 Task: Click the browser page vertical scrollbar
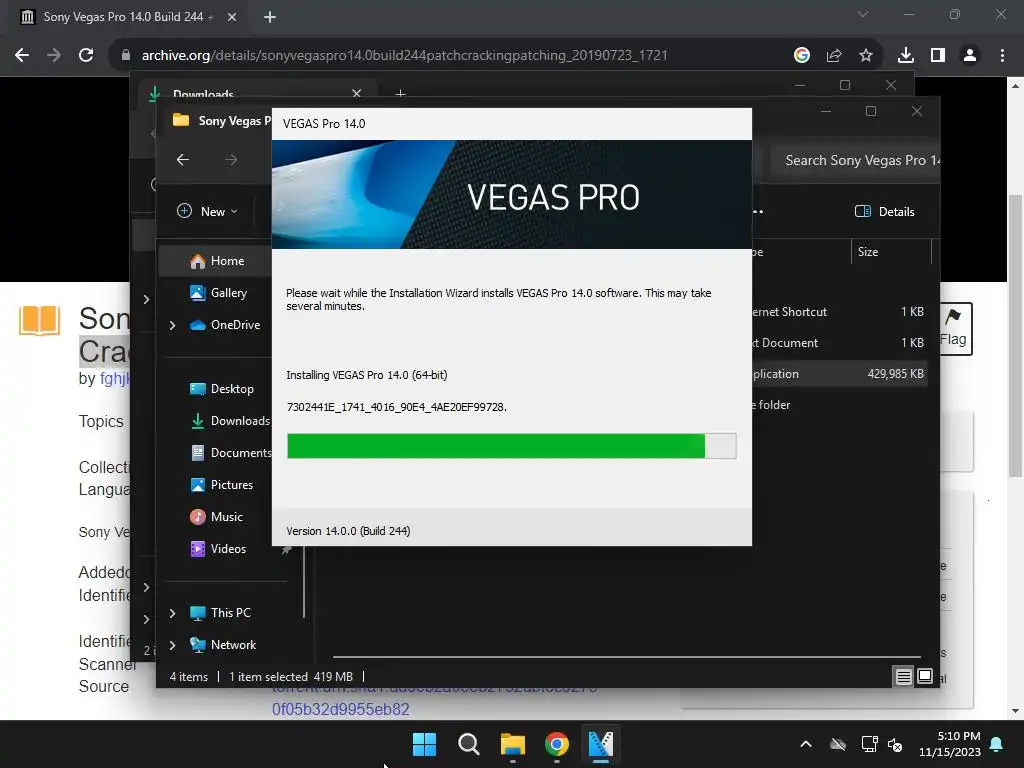point(1015,336)
